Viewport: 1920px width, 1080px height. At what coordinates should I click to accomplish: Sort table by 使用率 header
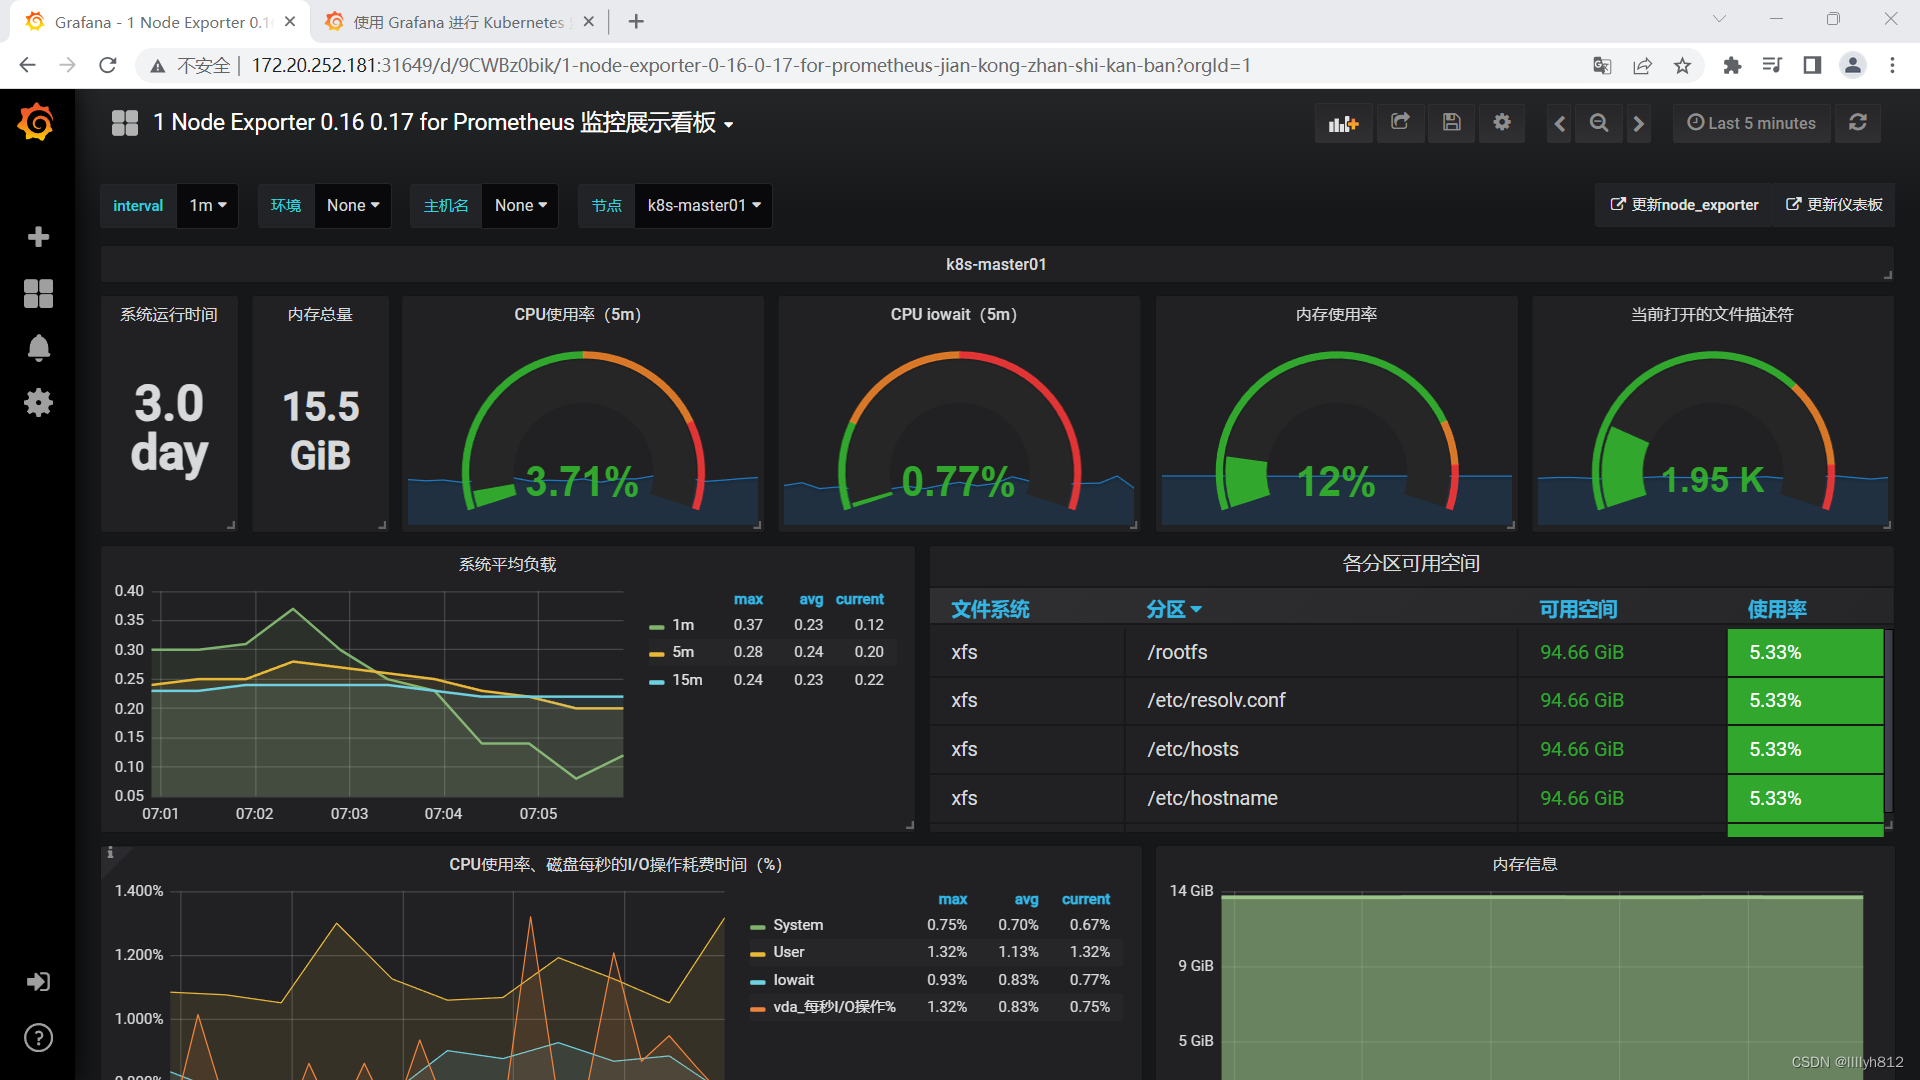tap(1777, 609)
